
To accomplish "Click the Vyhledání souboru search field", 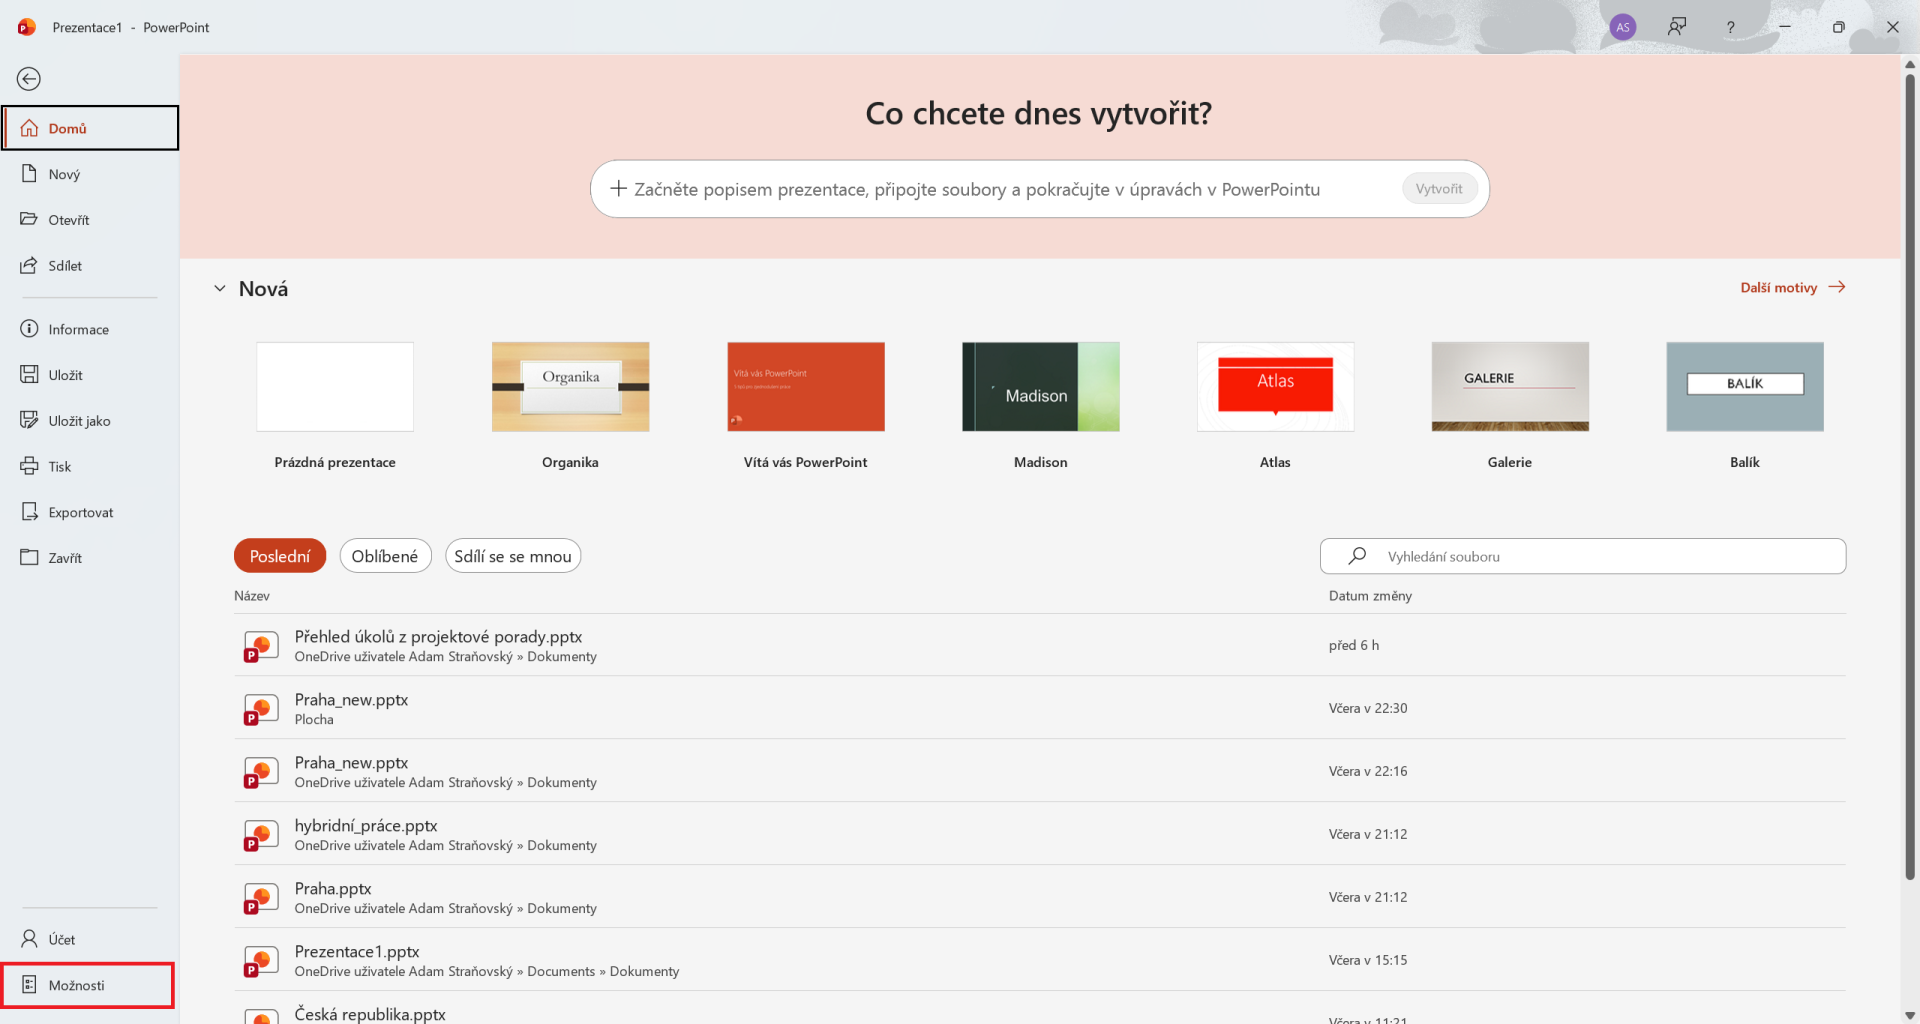I will 1583,556.
